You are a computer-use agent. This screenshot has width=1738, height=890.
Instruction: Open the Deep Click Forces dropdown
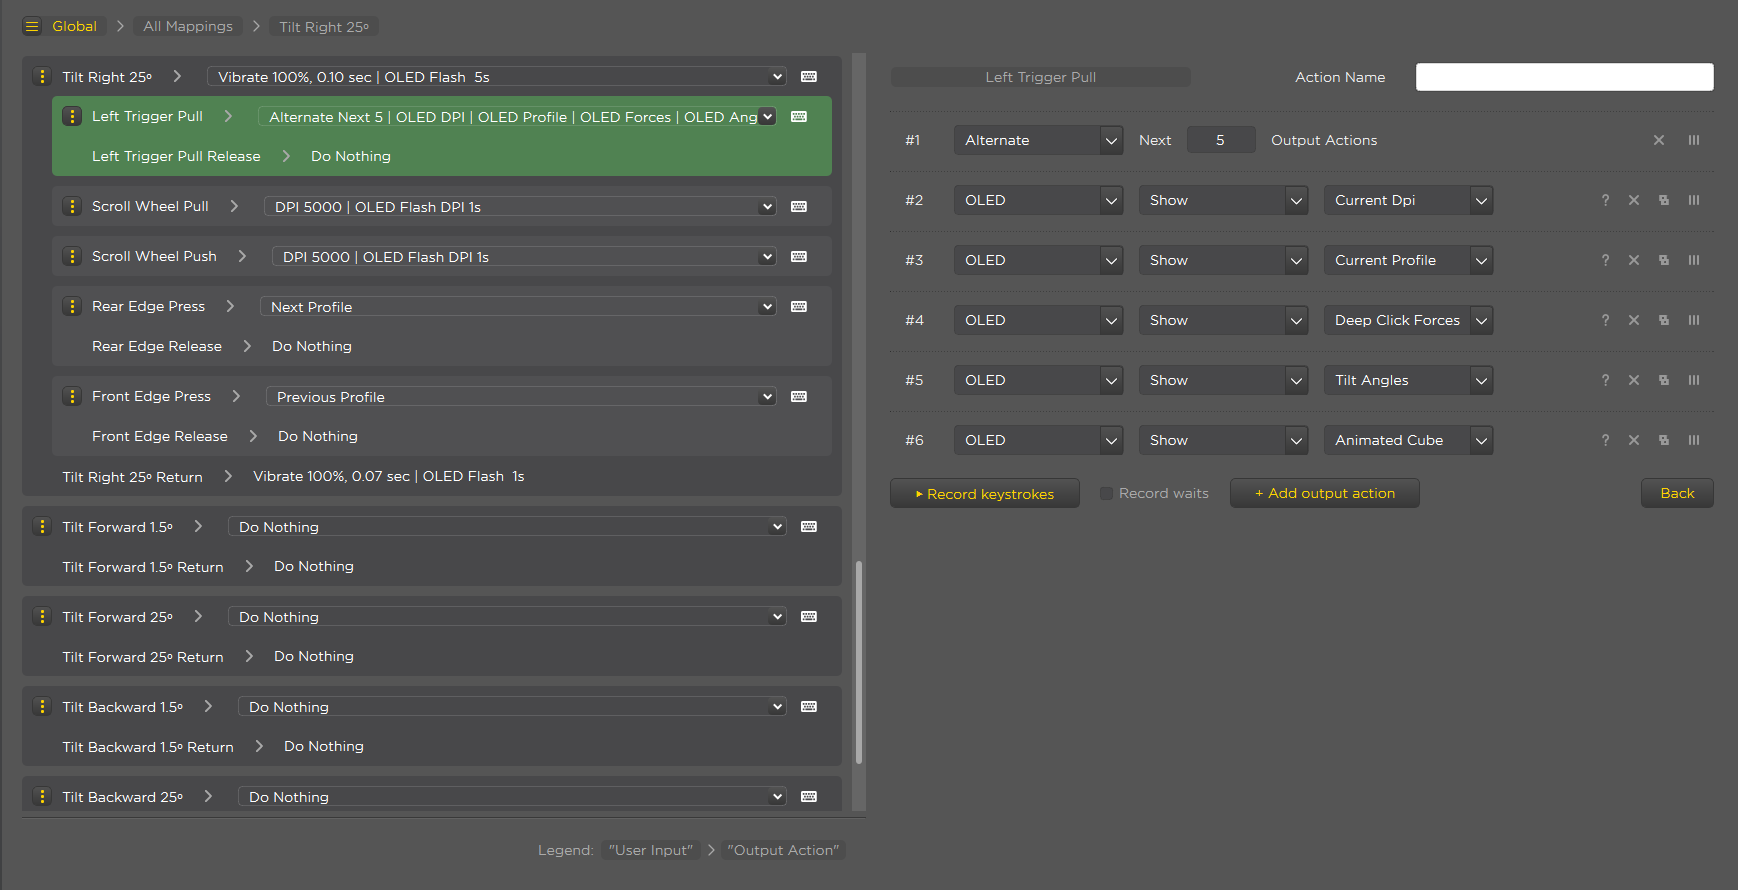(1408, 320)
